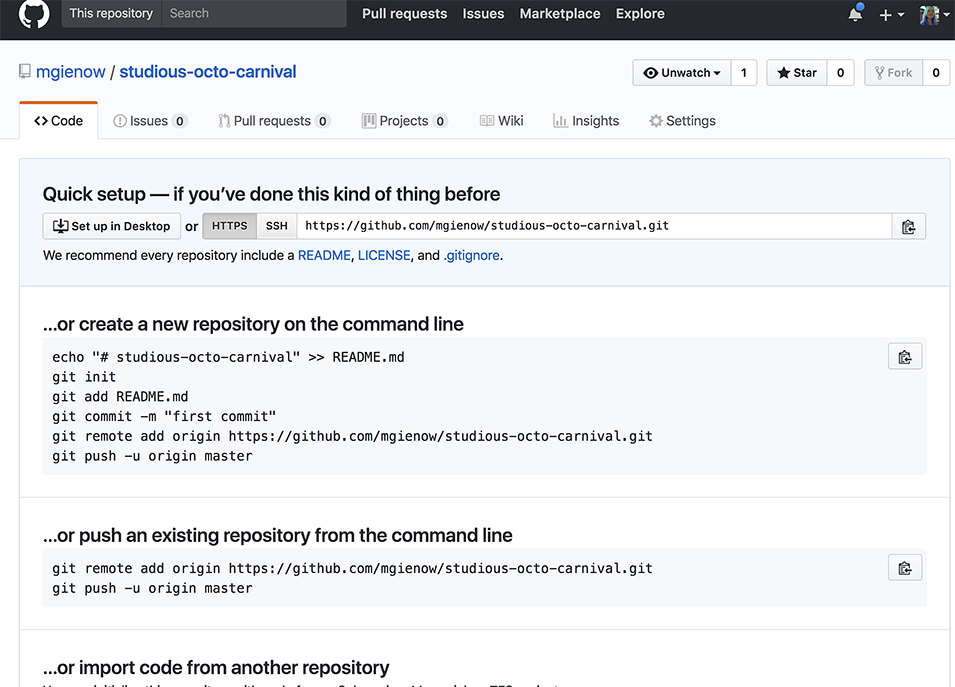Select the SSH protocol toggle
Viewport: 955px width, 687px height.
click(x=277, y=226)
